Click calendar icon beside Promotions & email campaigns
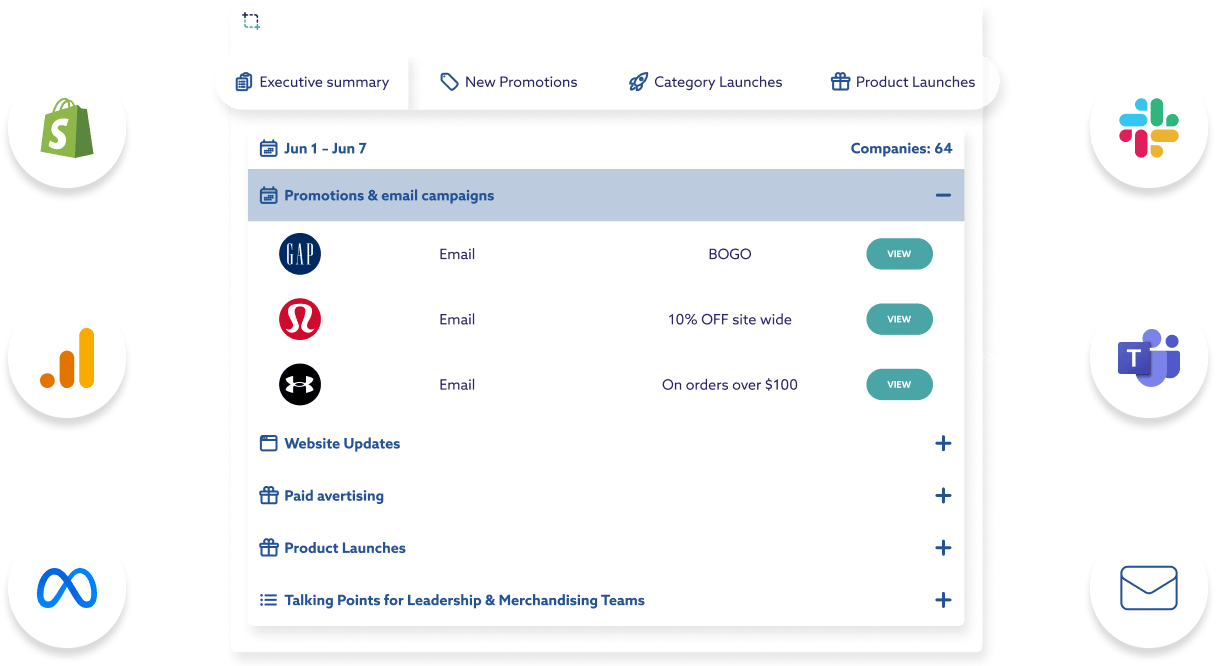Viewport: 1216px width, 666px height. pos(268,195)
